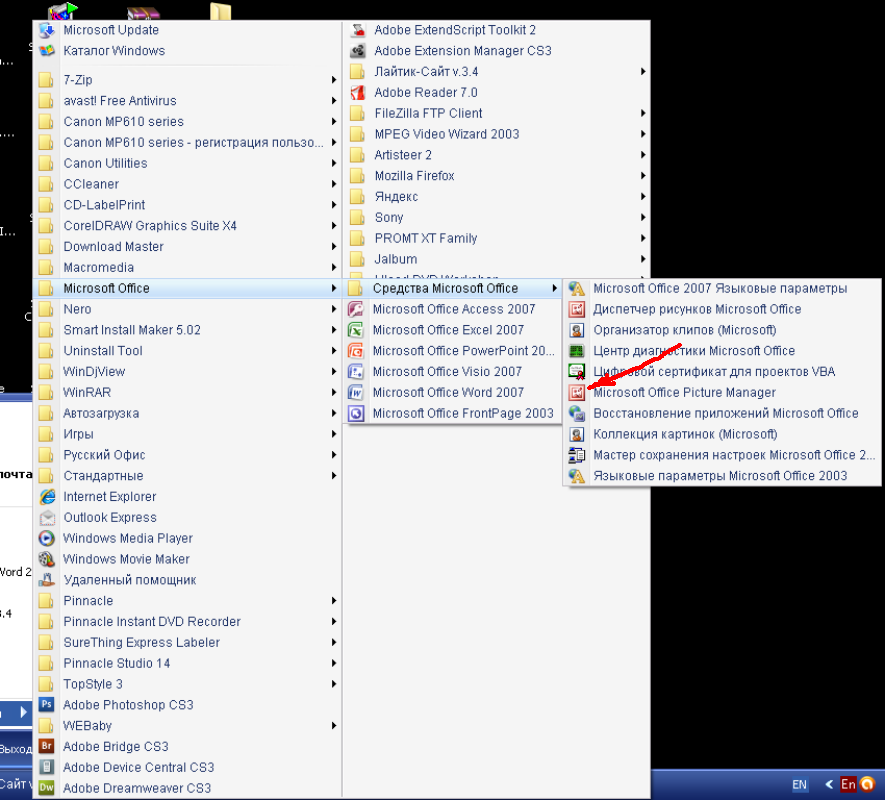Click the Языковые параметры Office 2003 icon
Viewport: 885px width, 800px height.
pyautogui.click(x=576, y=476)
